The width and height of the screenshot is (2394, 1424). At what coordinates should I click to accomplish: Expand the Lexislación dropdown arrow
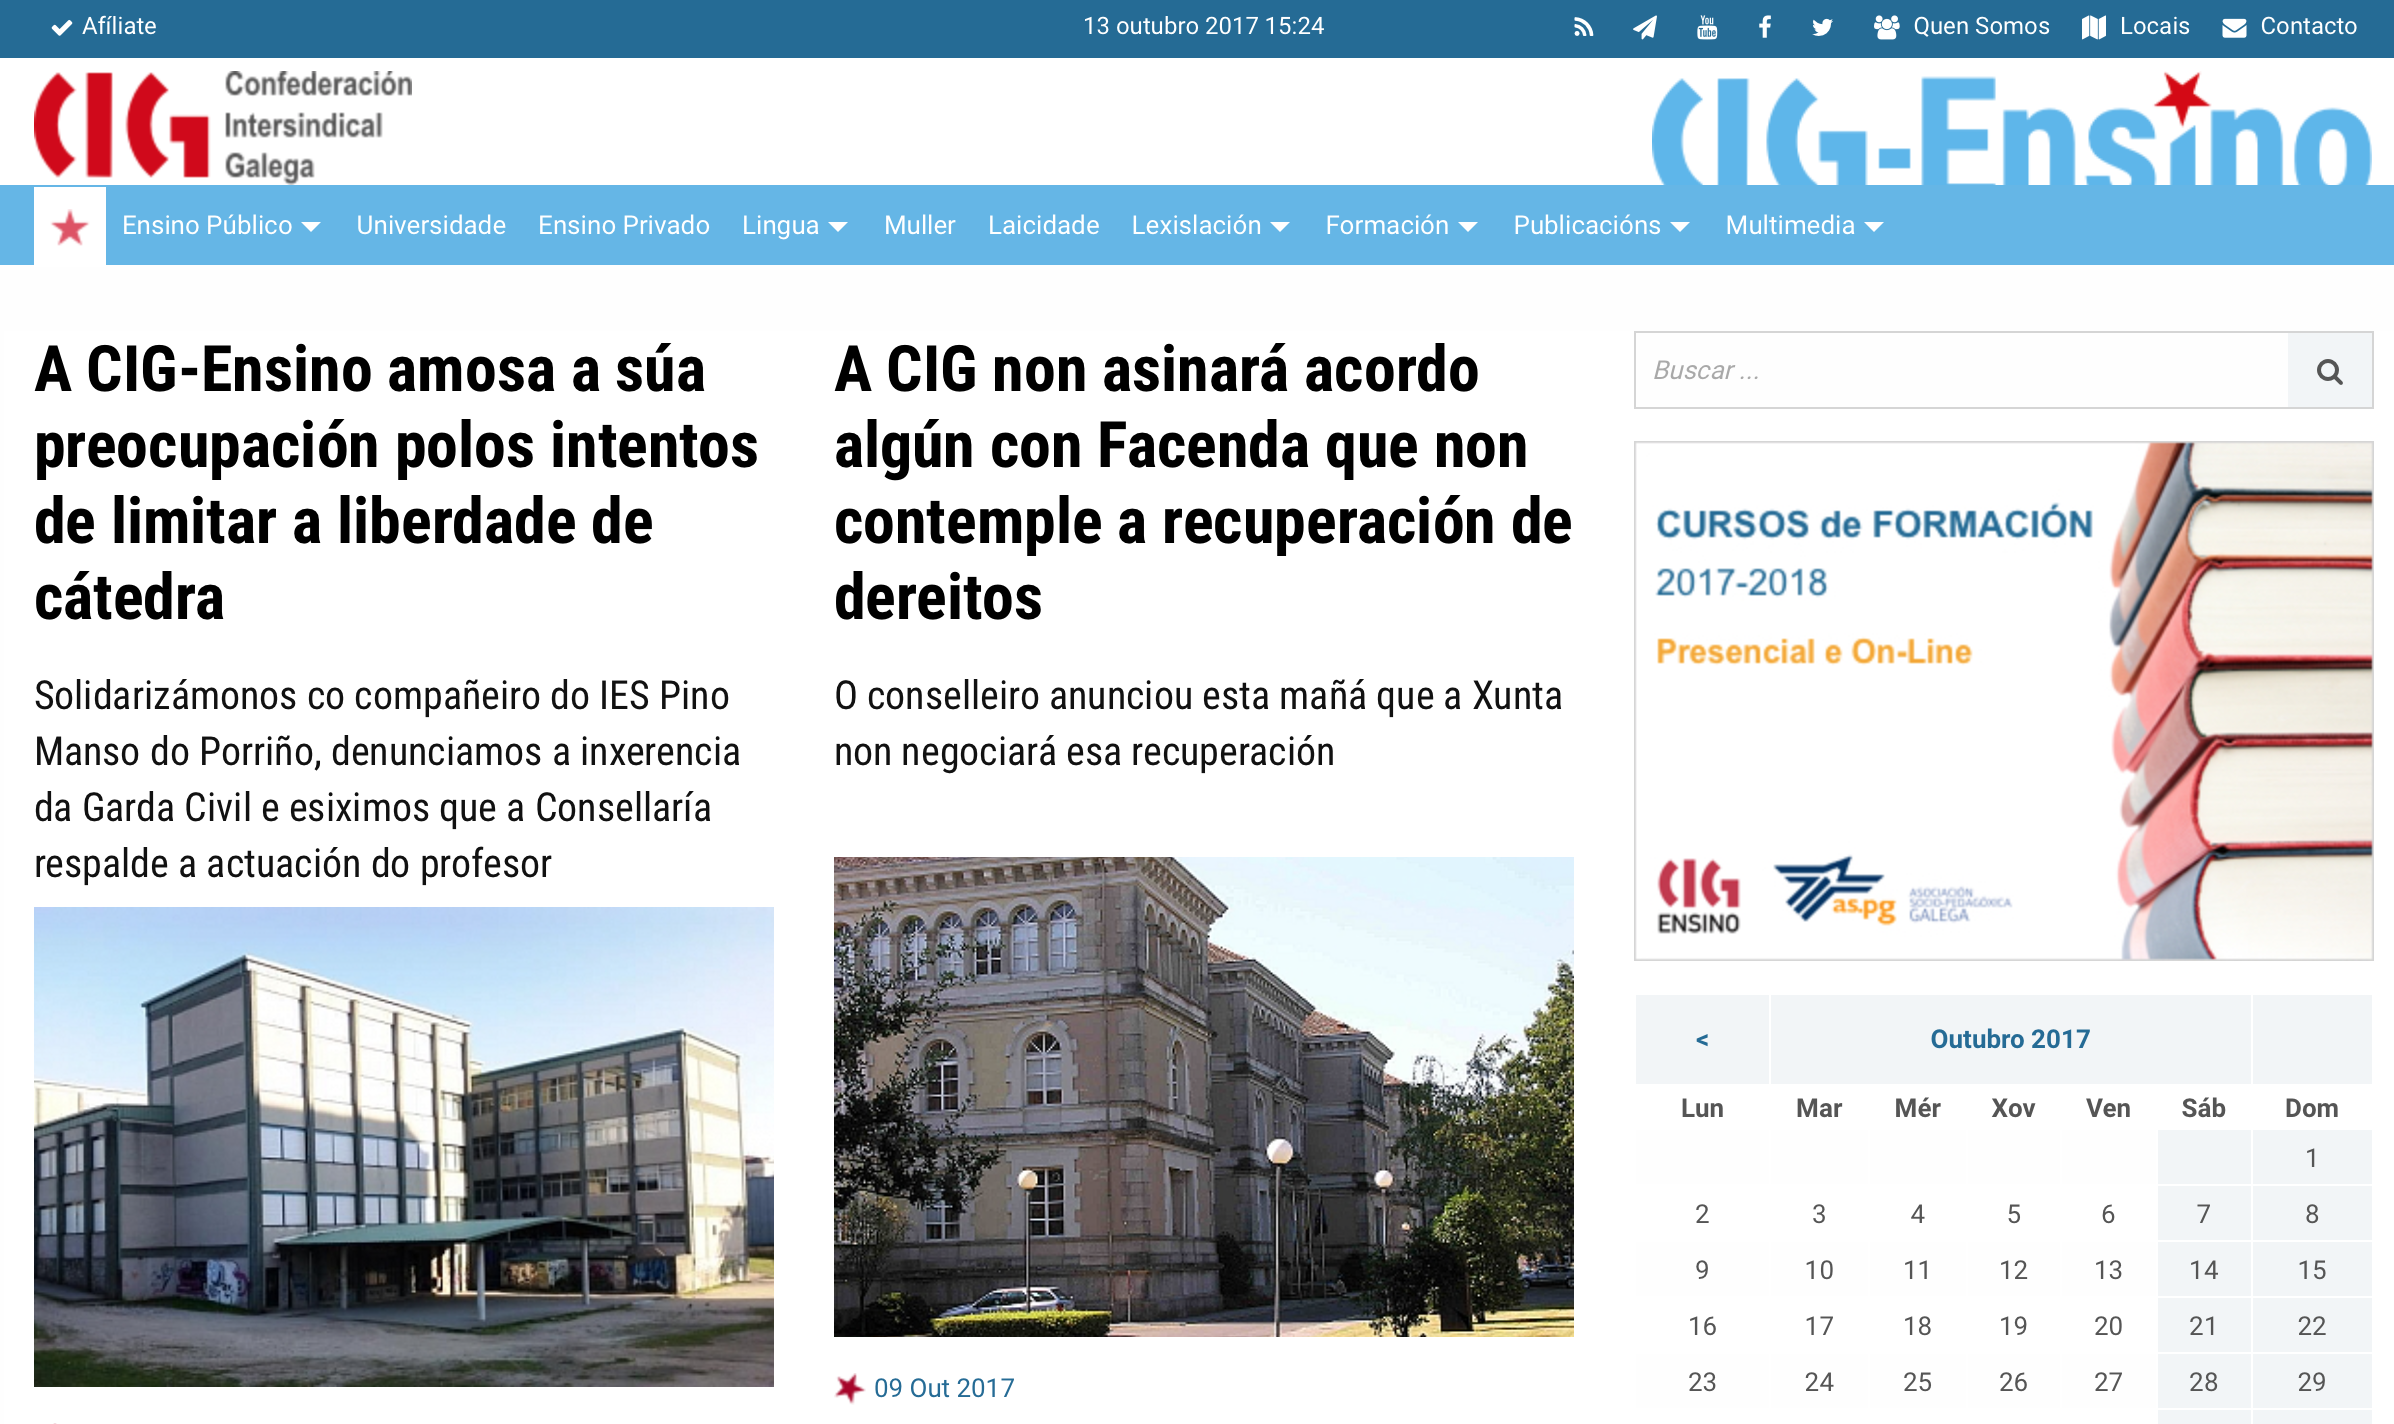(x=1280, y=227)
